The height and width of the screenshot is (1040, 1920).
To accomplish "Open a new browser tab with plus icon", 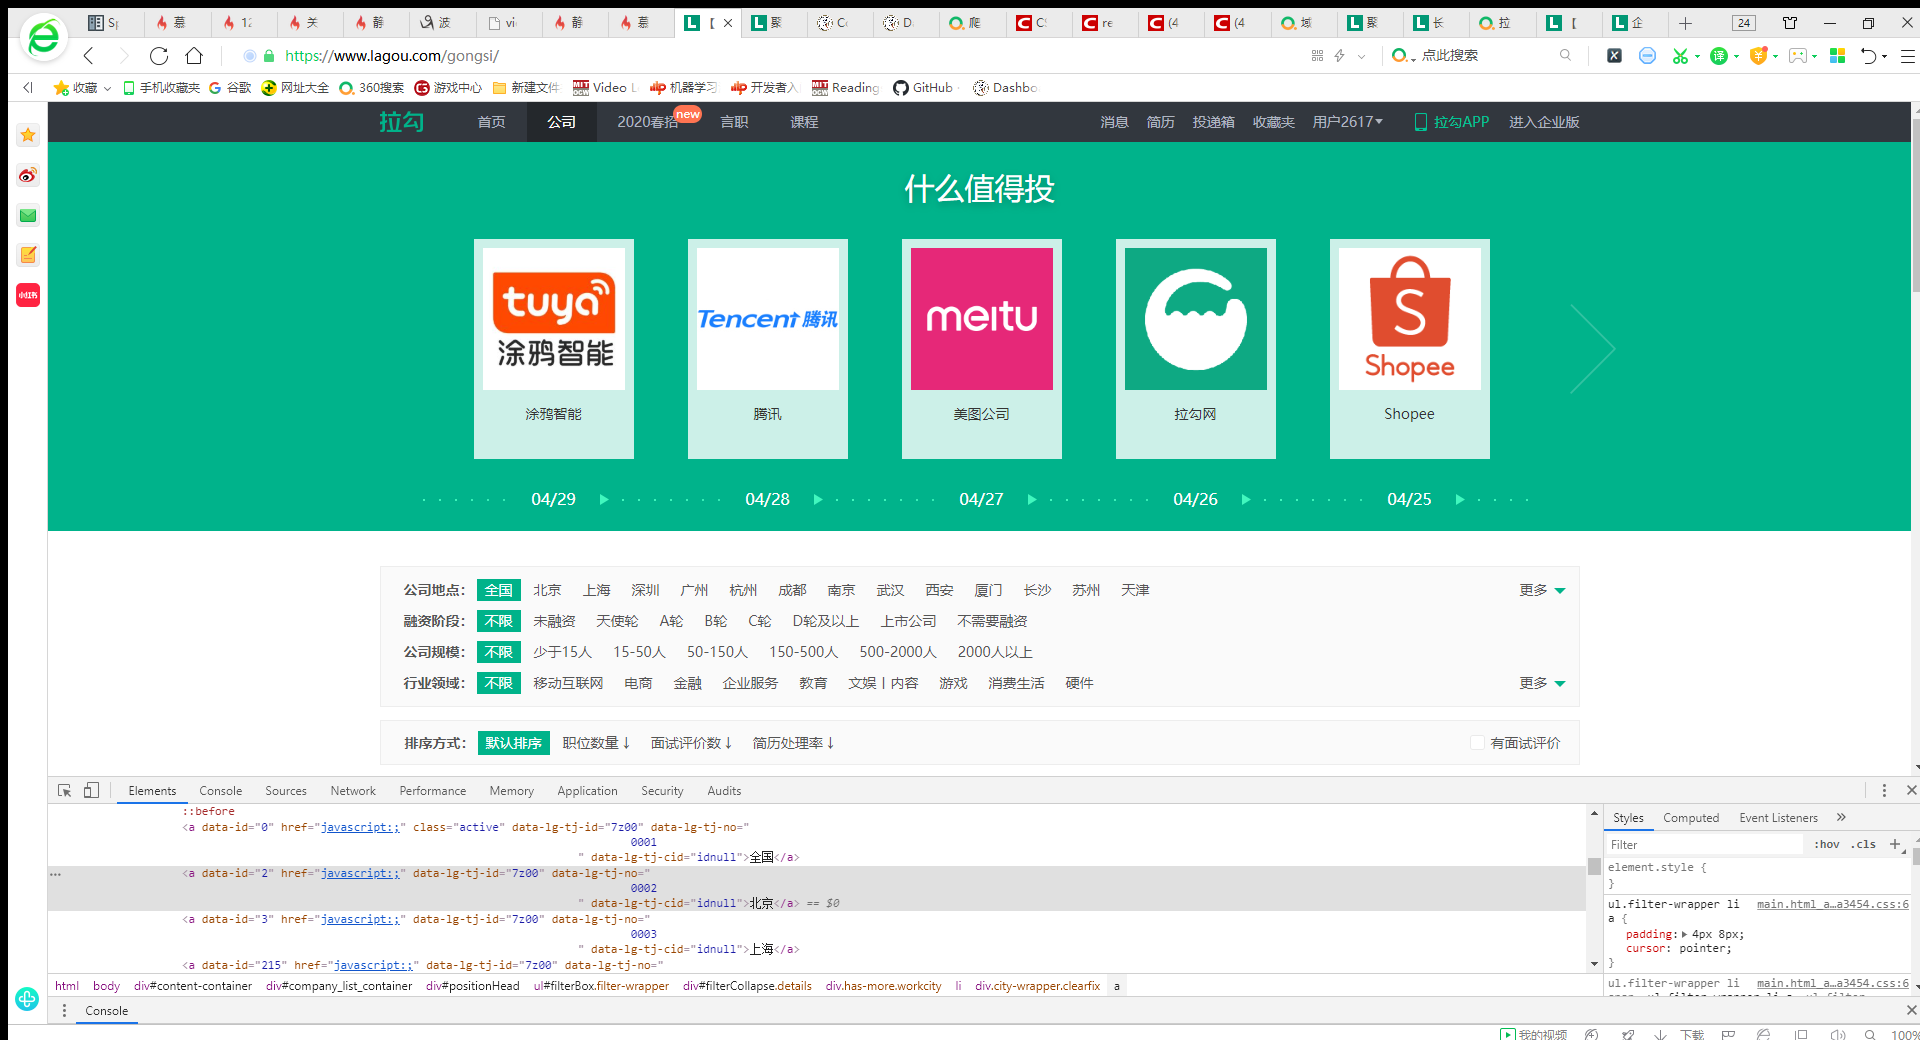I will (1685, 23).
